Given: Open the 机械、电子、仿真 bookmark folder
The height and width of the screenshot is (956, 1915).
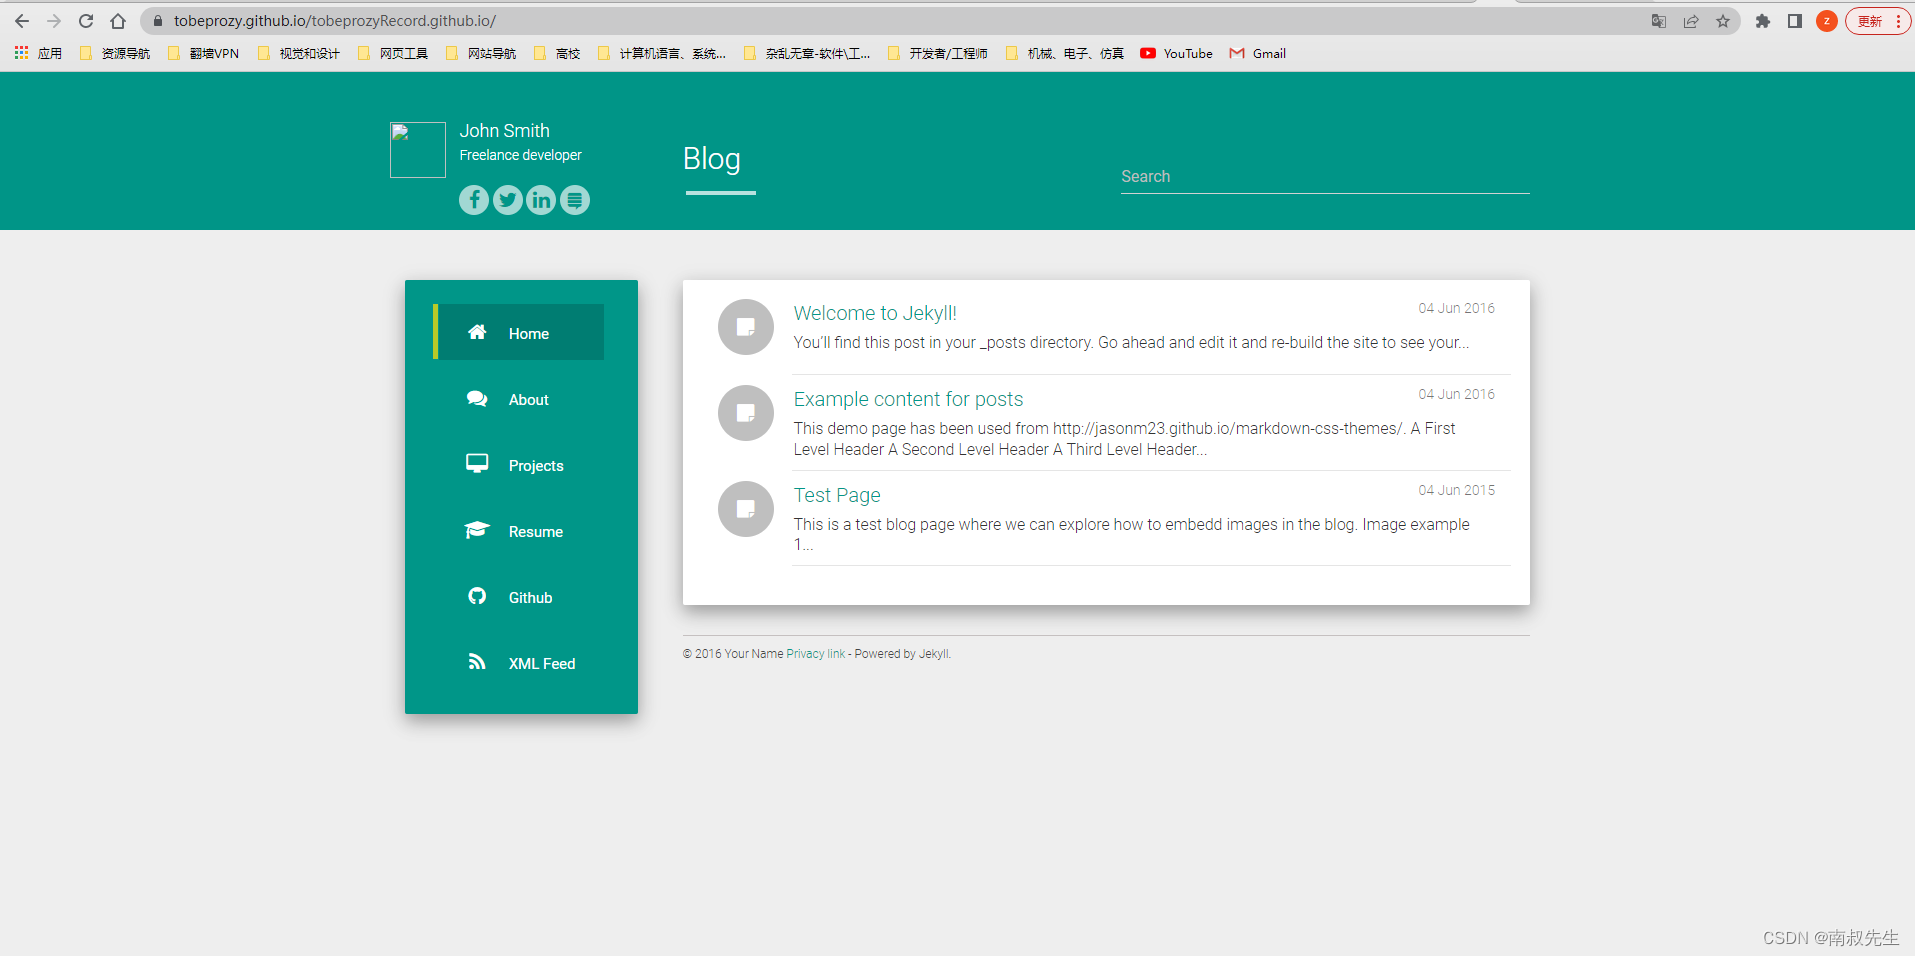Looking at the screenshot, I should click(1064, 54).
